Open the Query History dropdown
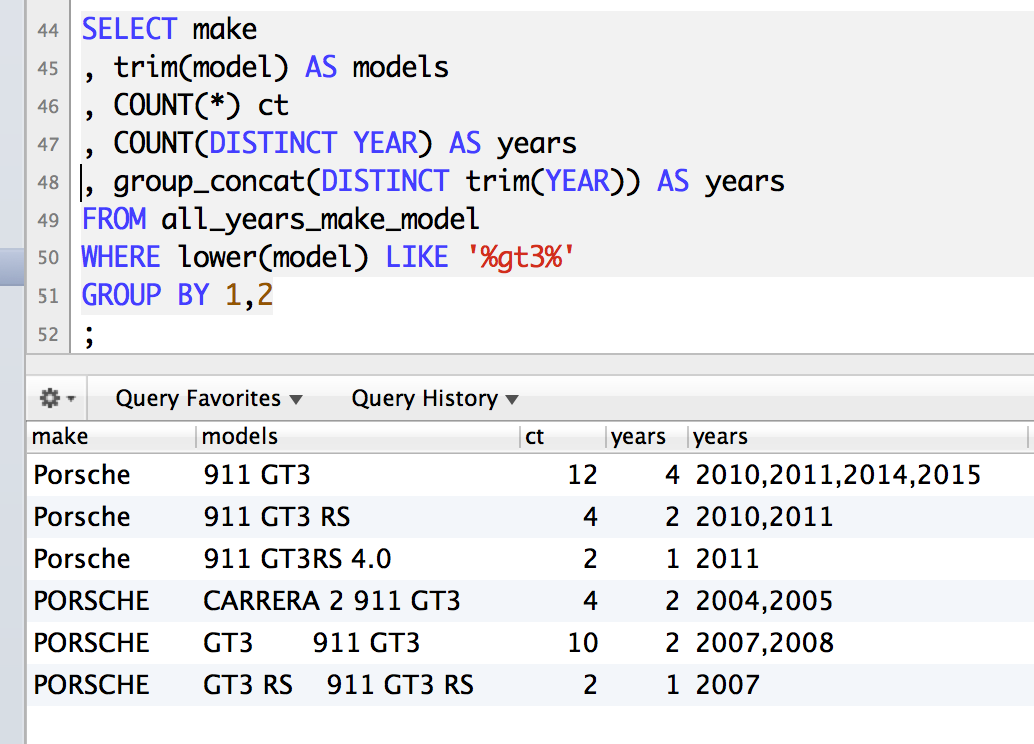Screen dimensions: 1034x744 [x=435, y=398]
